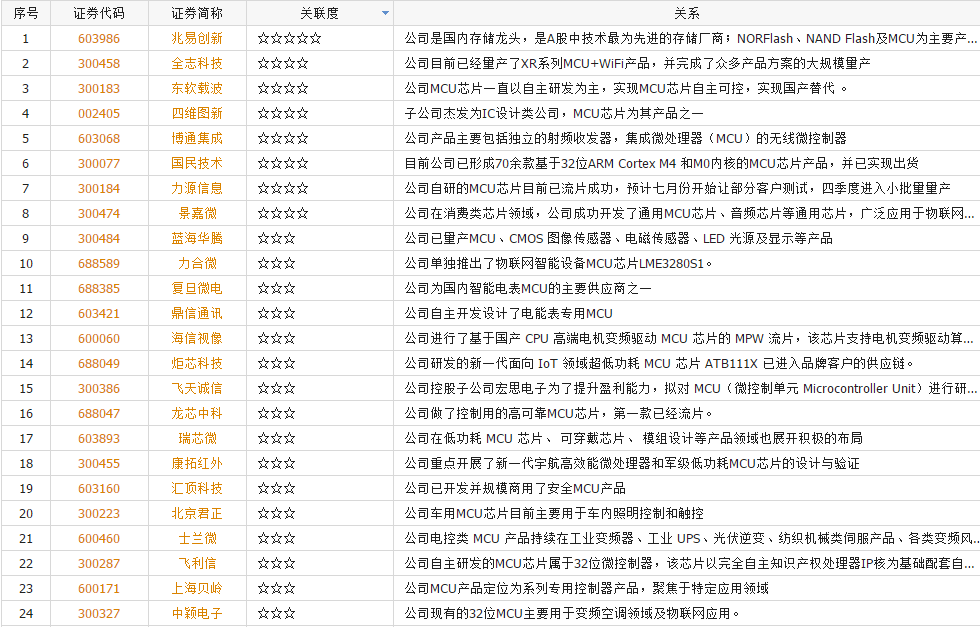Open stock code 603160
This screenshot has height=627, width=980.
coord(99,488)
